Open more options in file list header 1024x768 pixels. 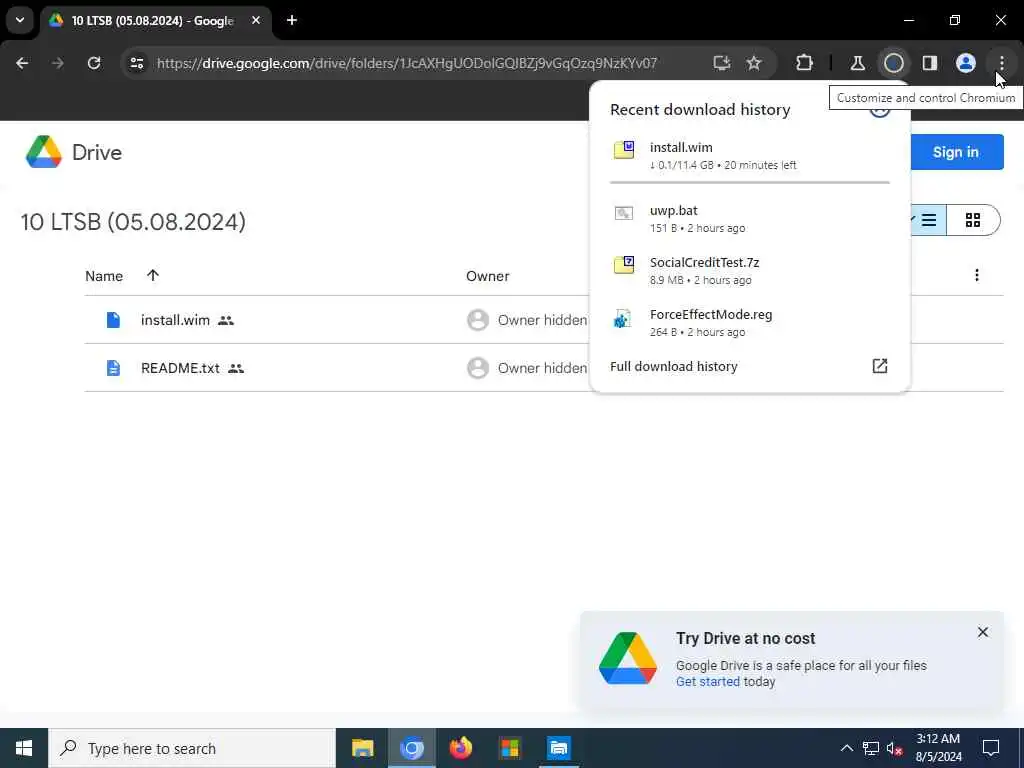click(x=977, y=276)
